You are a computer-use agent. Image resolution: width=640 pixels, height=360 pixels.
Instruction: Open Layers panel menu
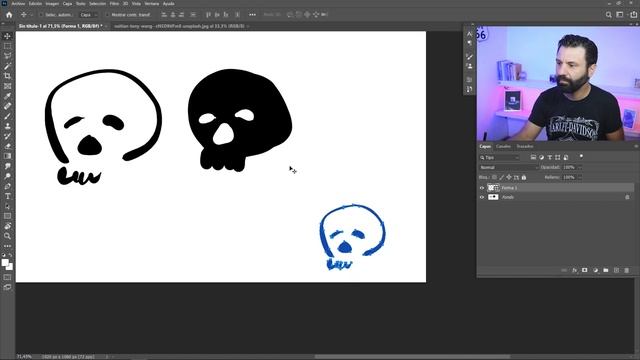[636, 146]
